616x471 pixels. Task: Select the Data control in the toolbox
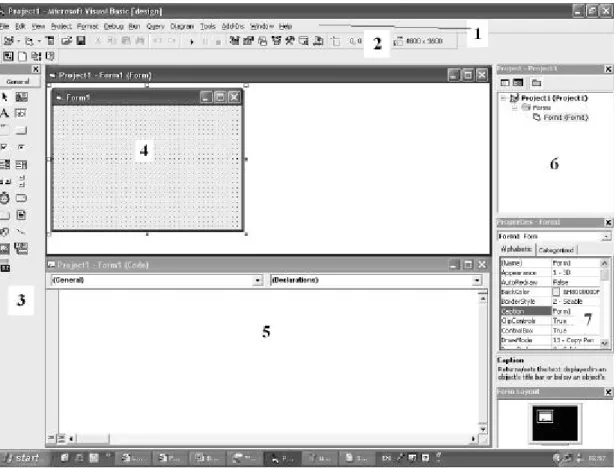pyautogui.click(x=21, y=248)
